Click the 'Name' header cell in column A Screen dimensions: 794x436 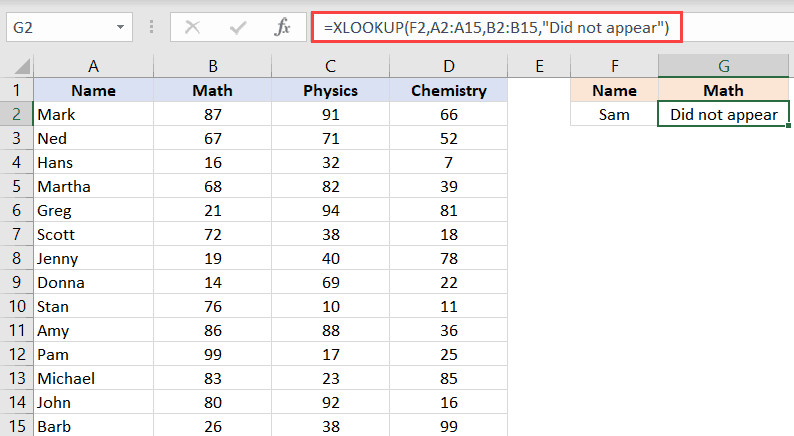click(x=93, y=90)
